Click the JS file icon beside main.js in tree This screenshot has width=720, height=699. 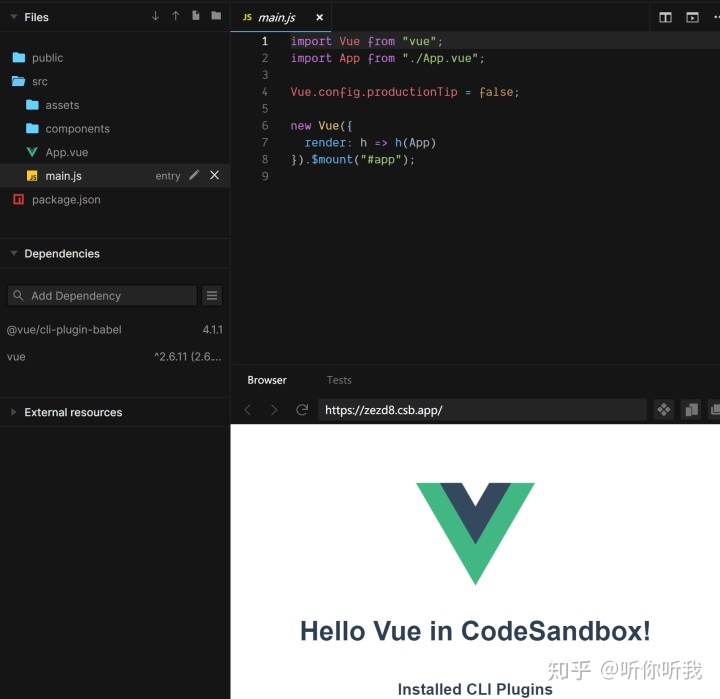32,176
